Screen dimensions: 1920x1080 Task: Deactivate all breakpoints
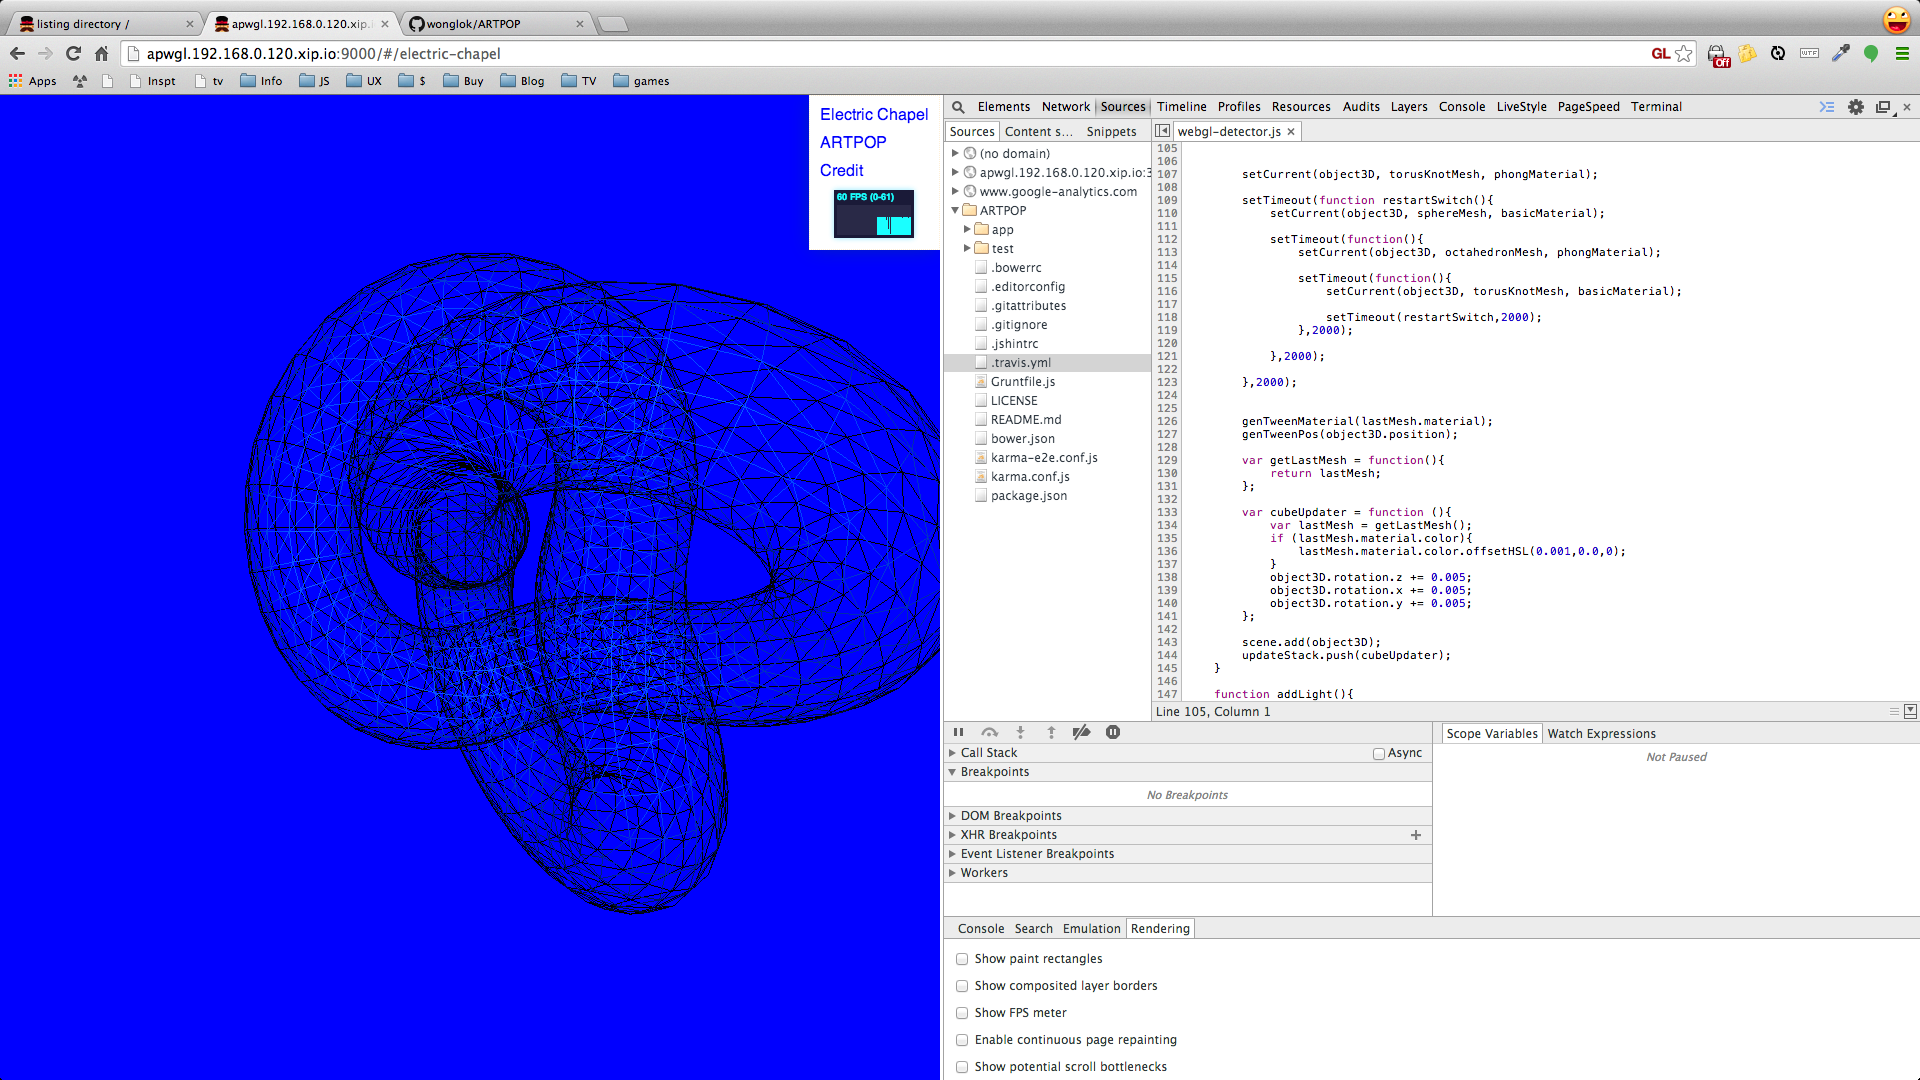point(1081,732)
